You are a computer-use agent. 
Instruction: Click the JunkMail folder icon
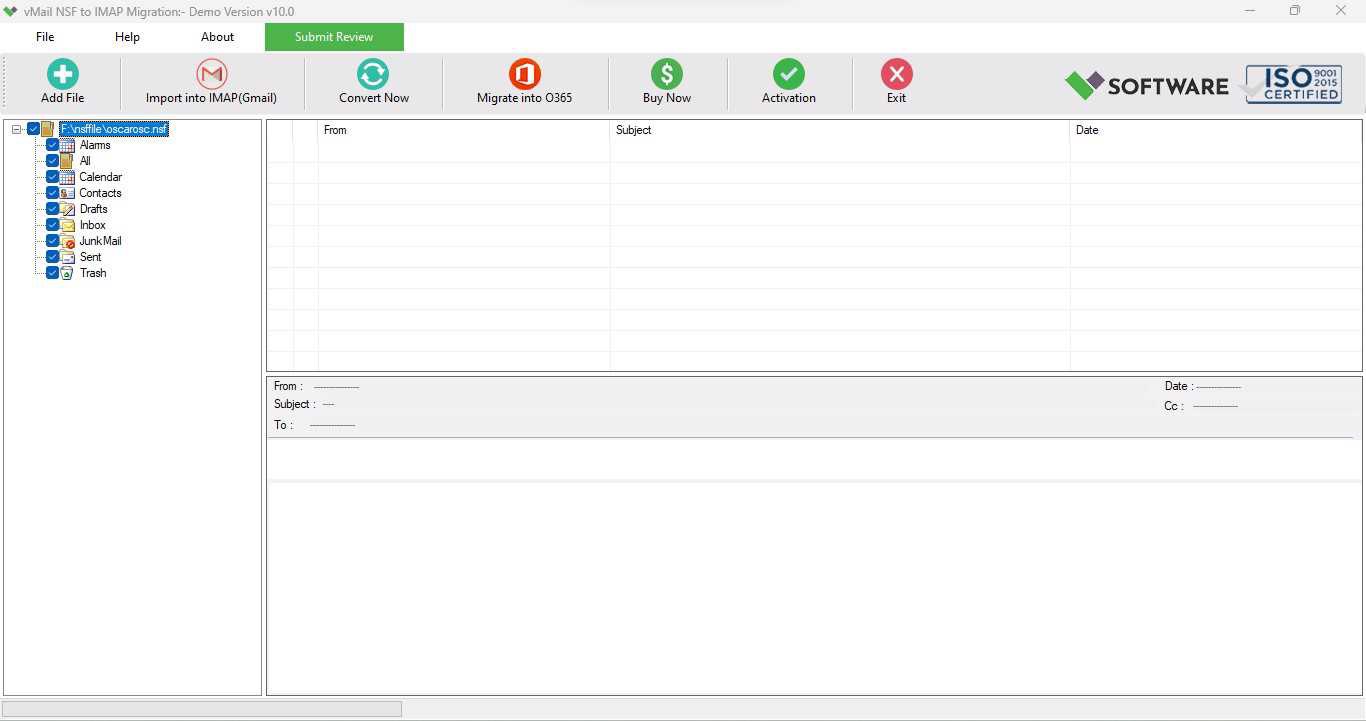click(67, 241)
